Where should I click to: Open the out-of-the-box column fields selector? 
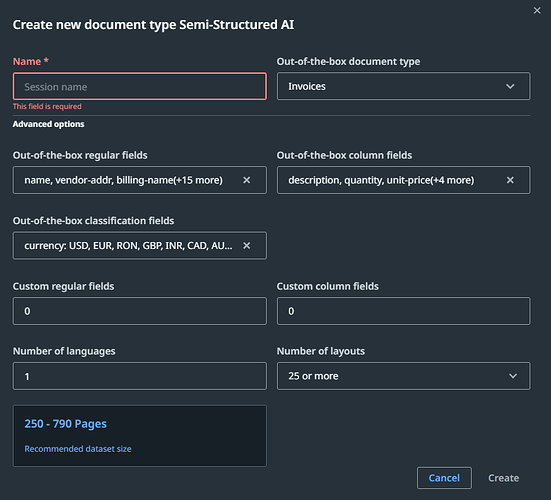tap(403, 180)
